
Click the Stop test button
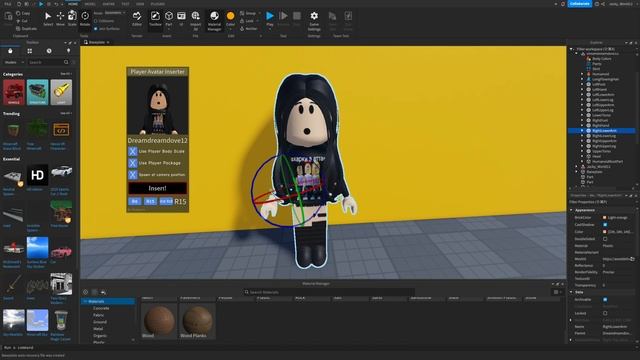pyautogui.click(x=297, y=19)
